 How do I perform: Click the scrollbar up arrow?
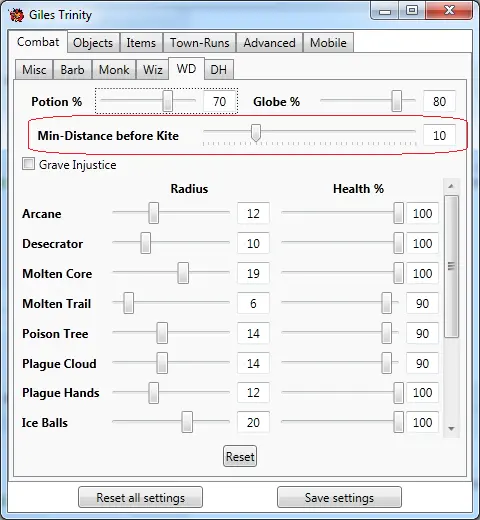tap(451, 186)
